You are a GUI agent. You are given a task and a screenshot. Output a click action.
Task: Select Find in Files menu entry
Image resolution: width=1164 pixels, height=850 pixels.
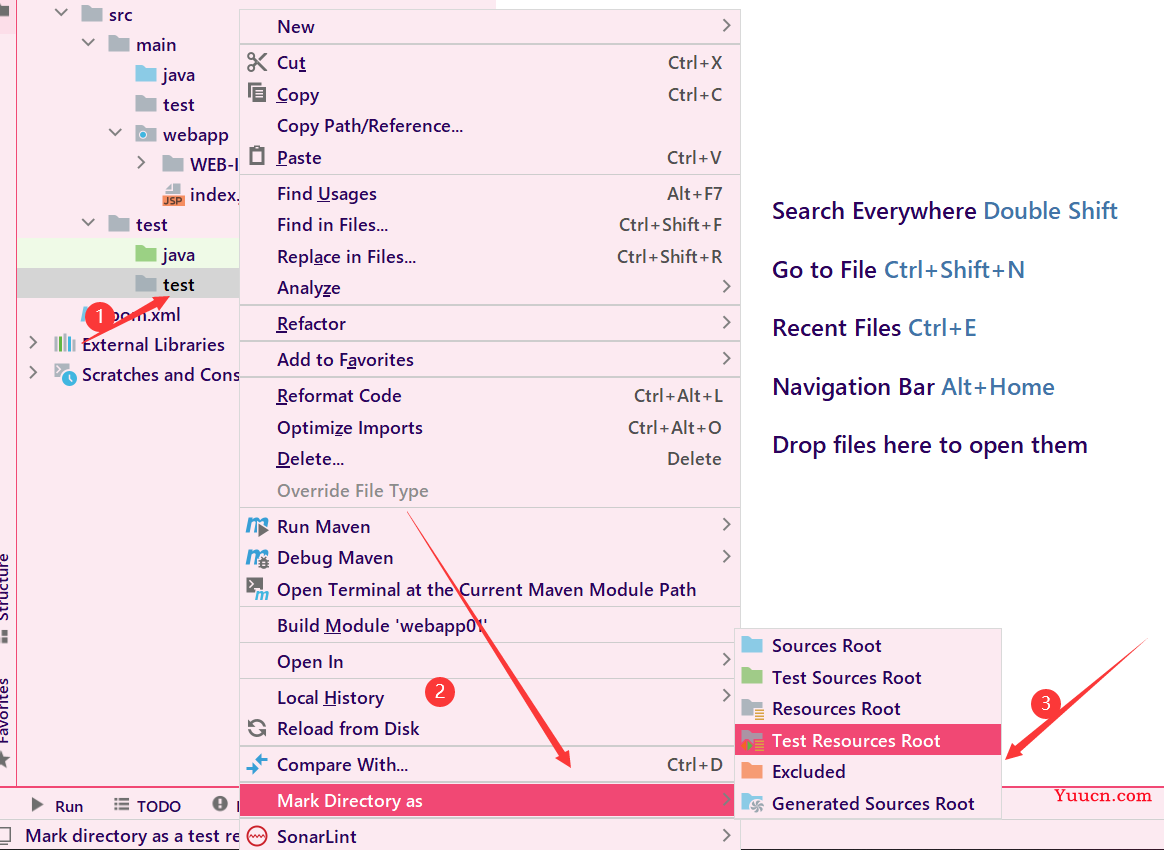point(490,224)
